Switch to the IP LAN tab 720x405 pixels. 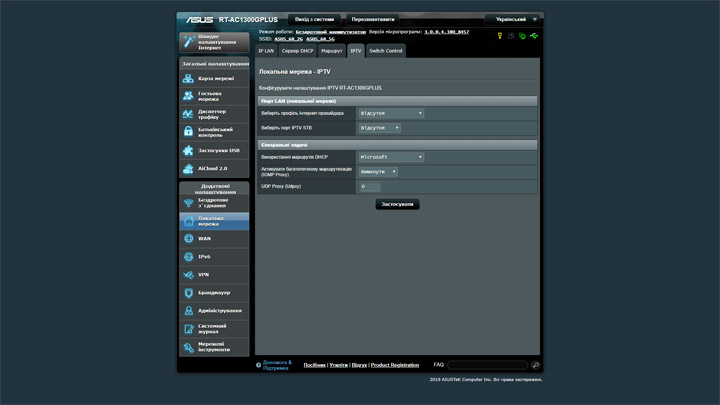(x=266, y=51)
